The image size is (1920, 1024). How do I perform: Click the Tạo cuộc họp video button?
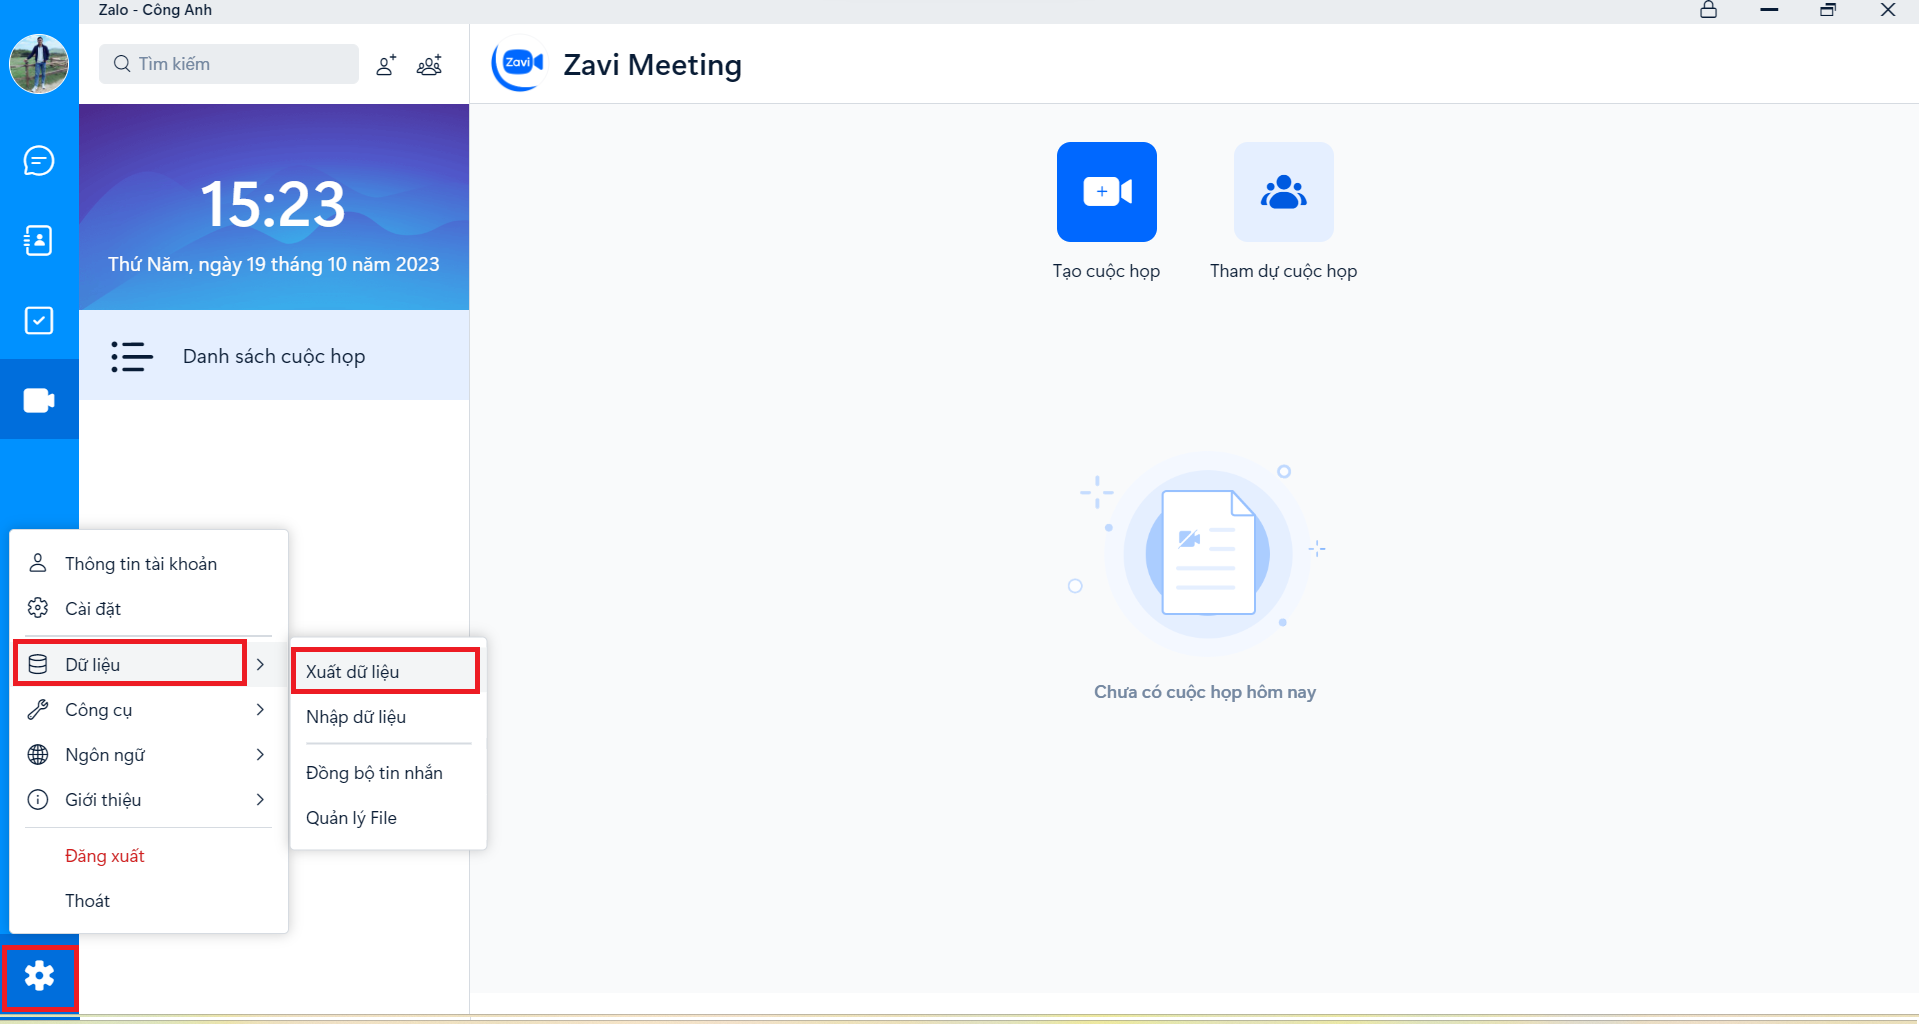pyautogui.click(x=1107, y=192)
